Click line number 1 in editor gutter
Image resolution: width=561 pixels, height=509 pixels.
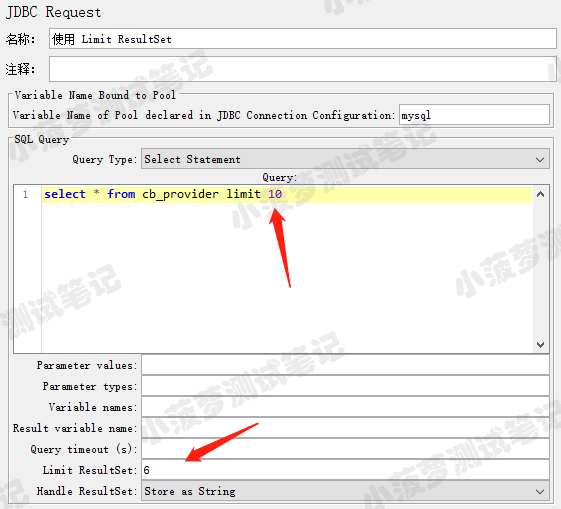click(25, 194)
